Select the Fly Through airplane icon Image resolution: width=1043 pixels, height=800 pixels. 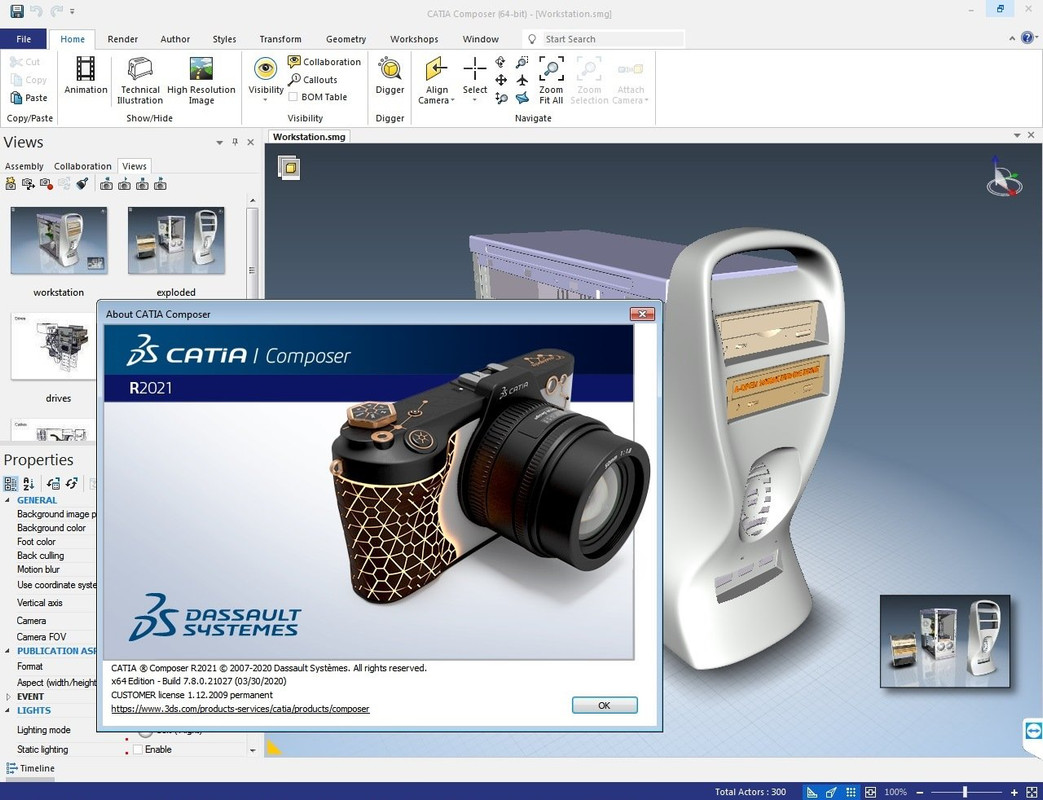click(522, 80)
